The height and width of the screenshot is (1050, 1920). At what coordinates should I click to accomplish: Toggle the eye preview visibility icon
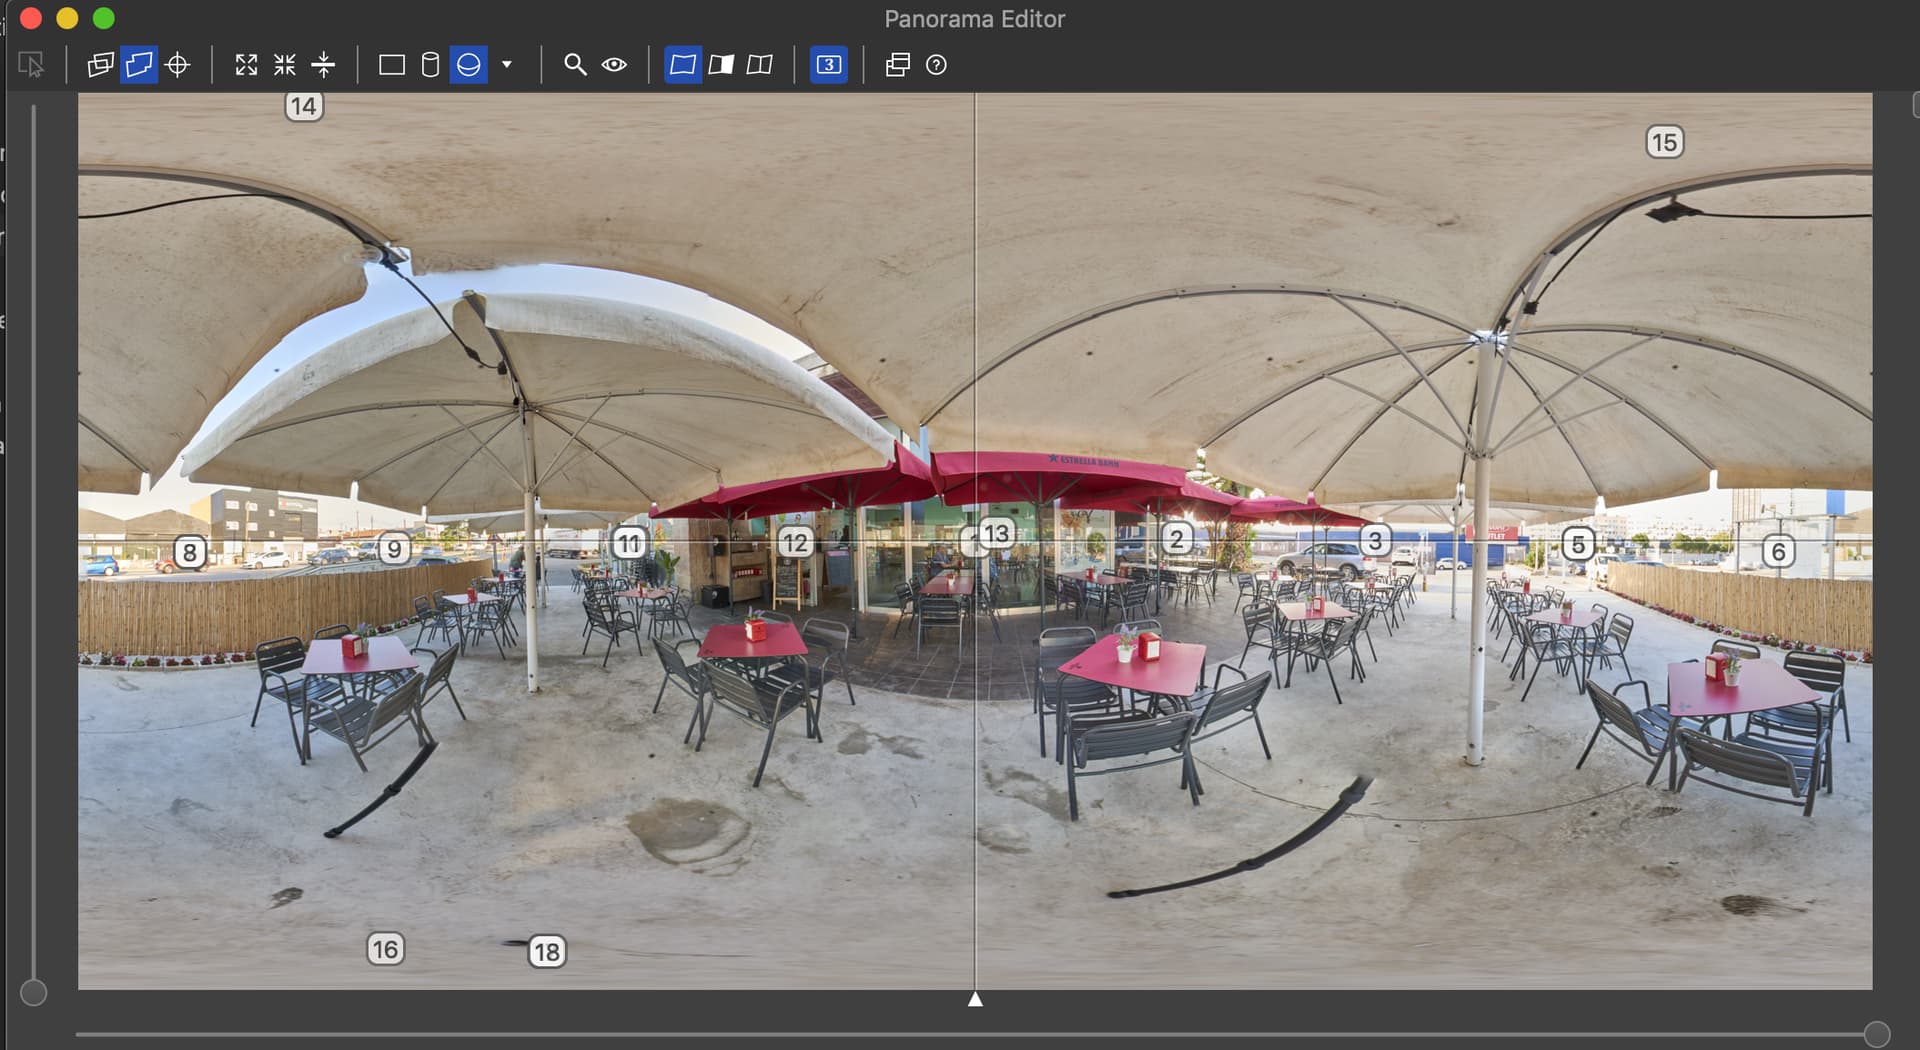click(614, 65)
